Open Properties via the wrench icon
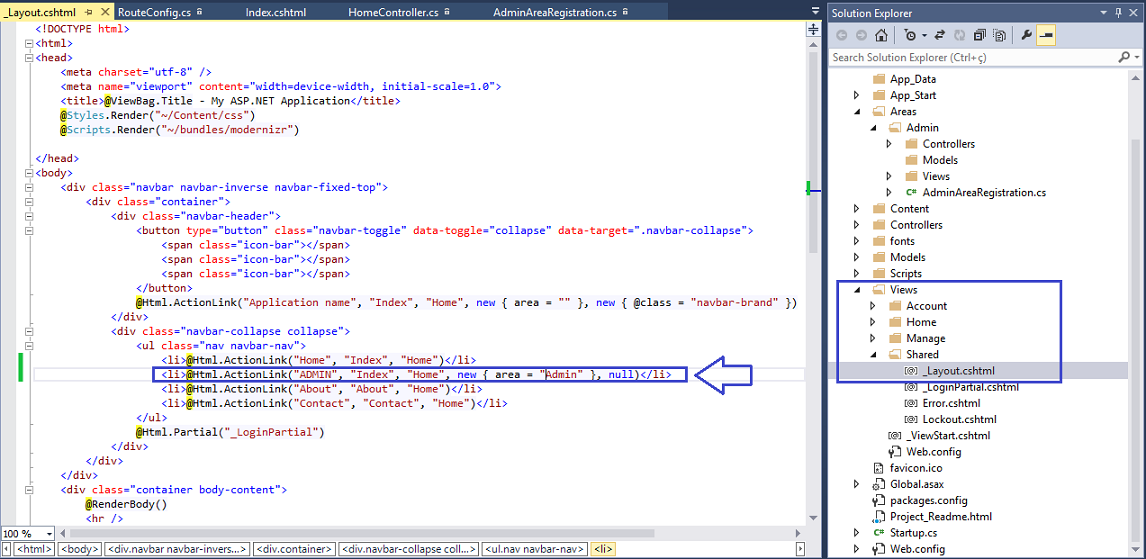Viewport: 1146px width, 559px height. (1026, 35)
